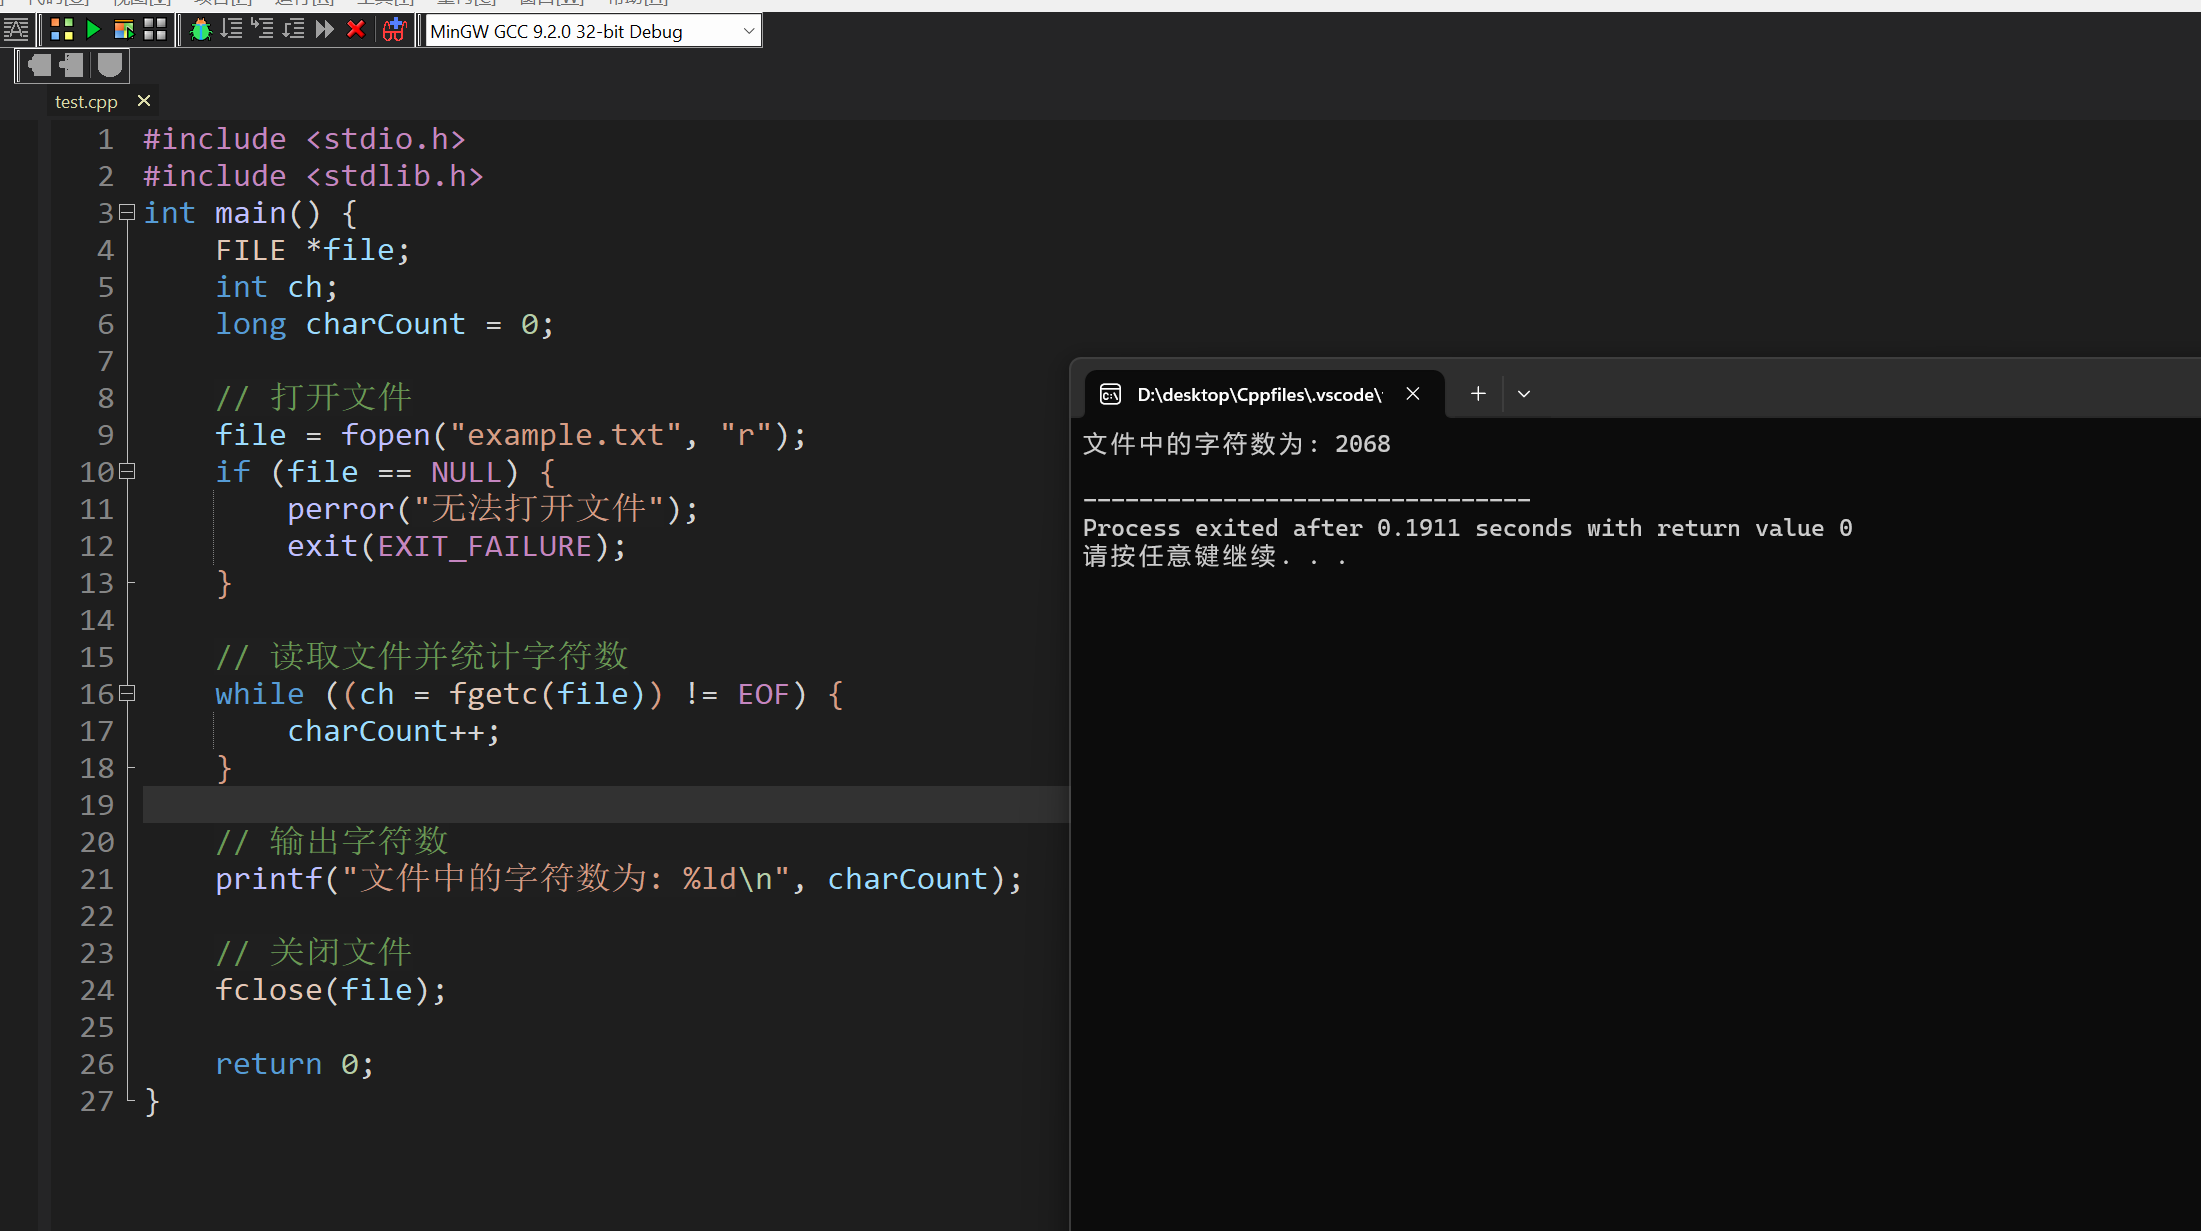Click the Step Out debug icon
Screen dimensions: 2201x1231
pyautogui.click(x=294, y=29)
